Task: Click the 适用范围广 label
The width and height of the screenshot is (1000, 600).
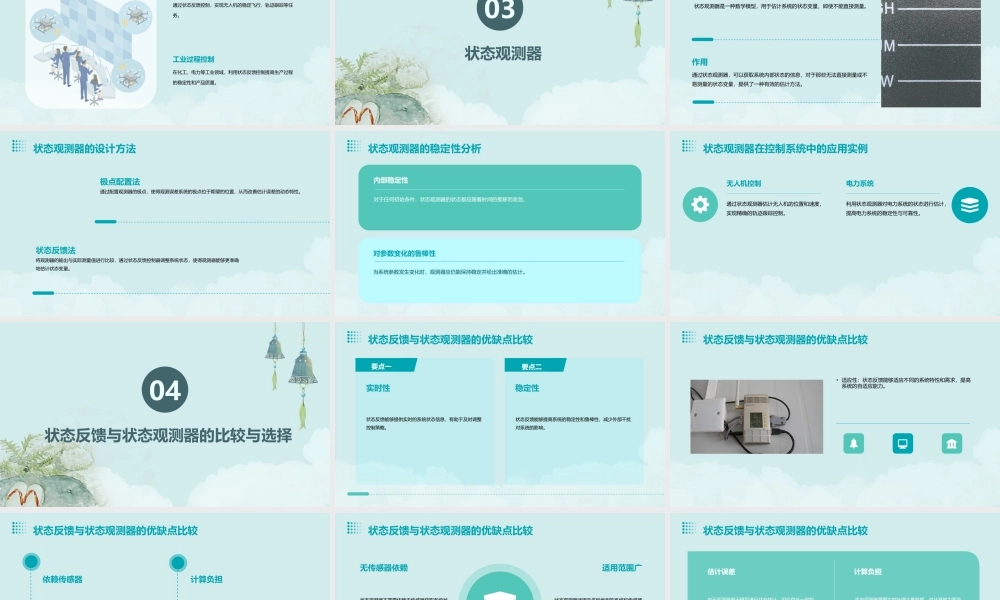Action: click(x=621, y=567)
